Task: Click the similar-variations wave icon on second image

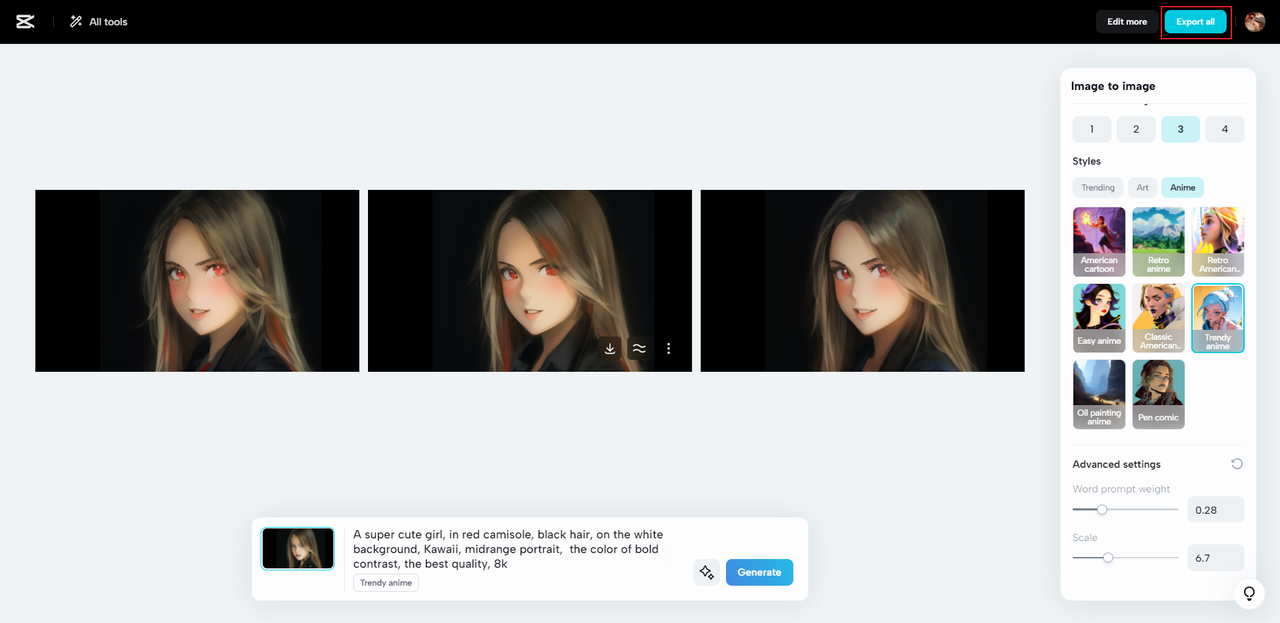Action: [x=639, y=349]
